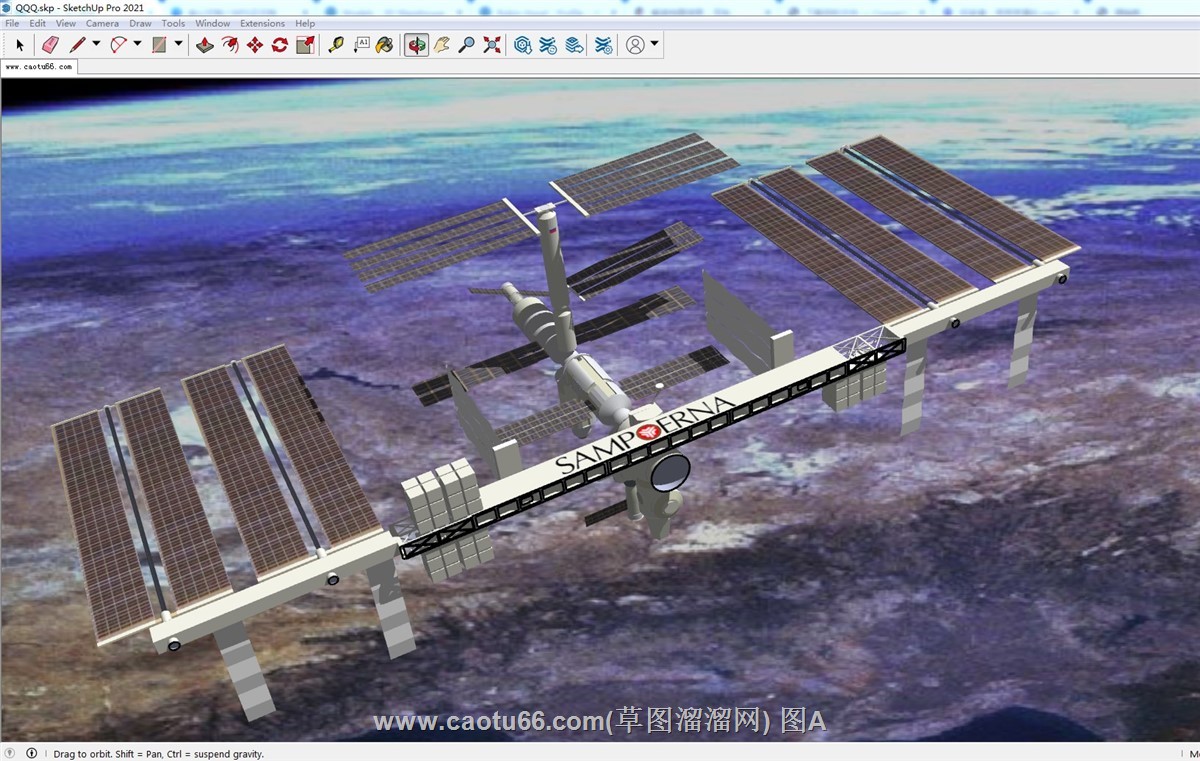Expand the Arc tool dropdown arrow
This screenshot has width=1200, height=761.
(x=137, y=44)
